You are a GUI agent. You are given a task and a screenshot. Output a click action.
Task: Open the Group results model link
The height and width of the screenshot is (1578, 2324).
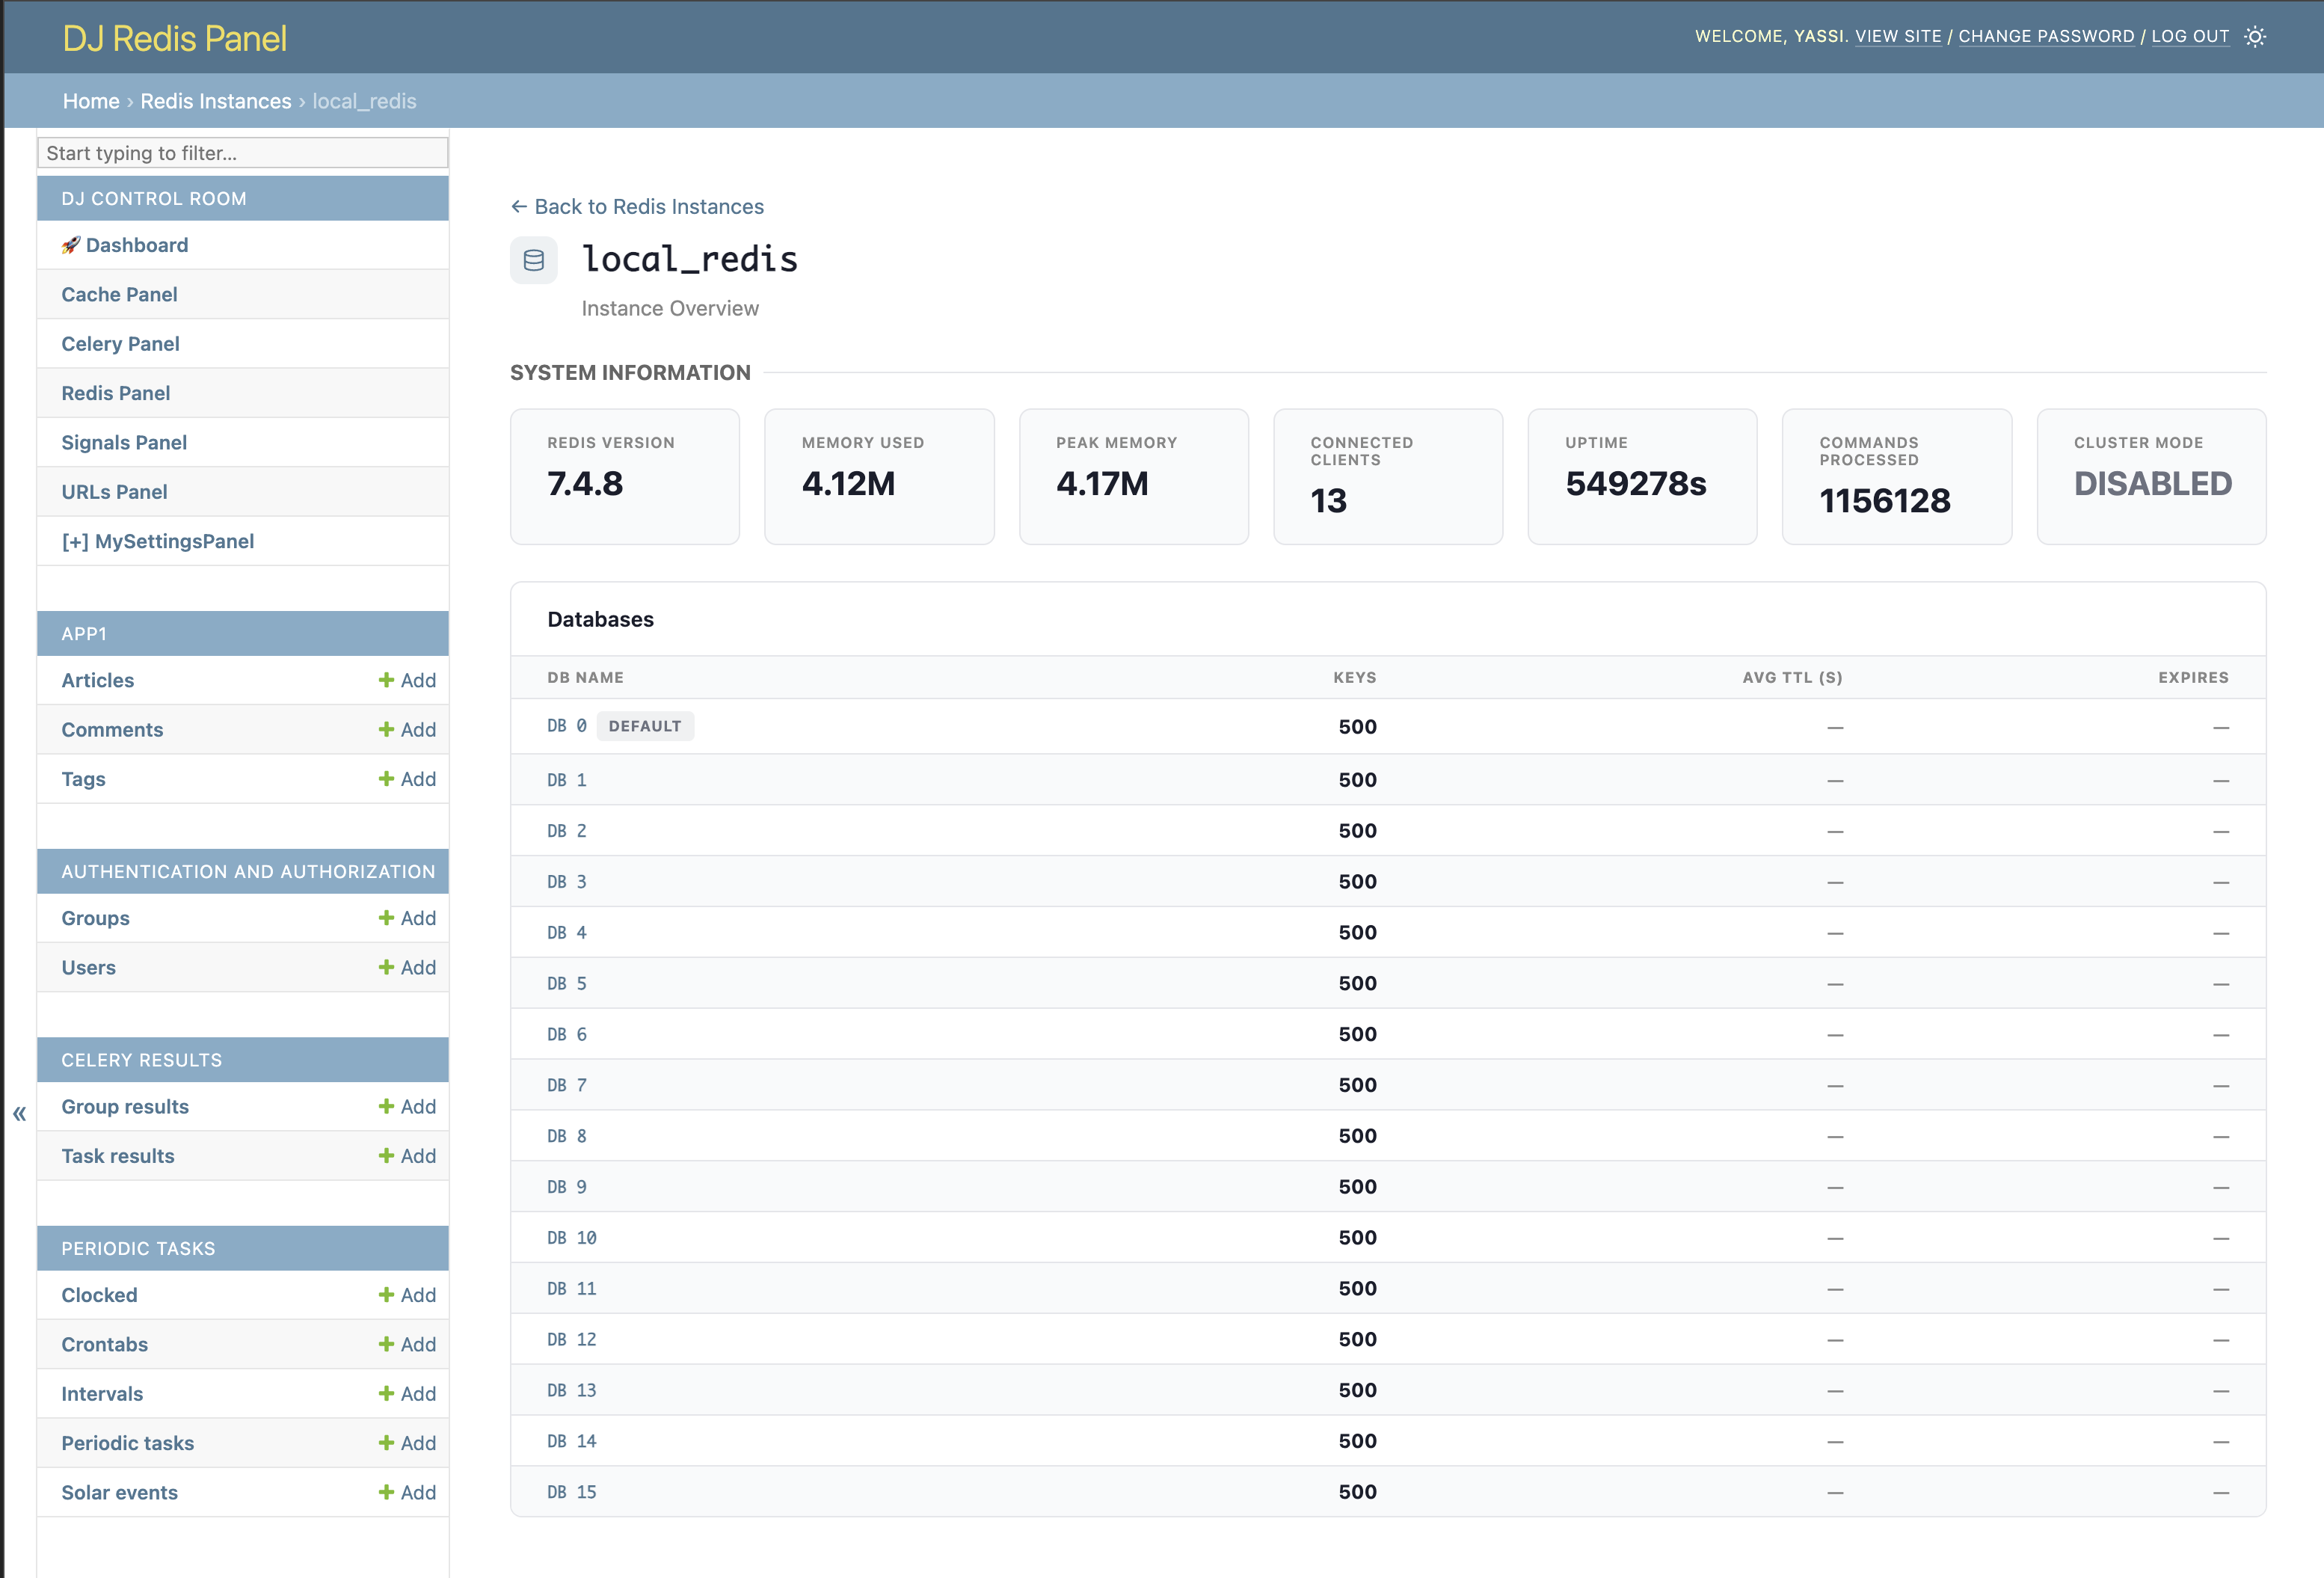pos(125,1106)
